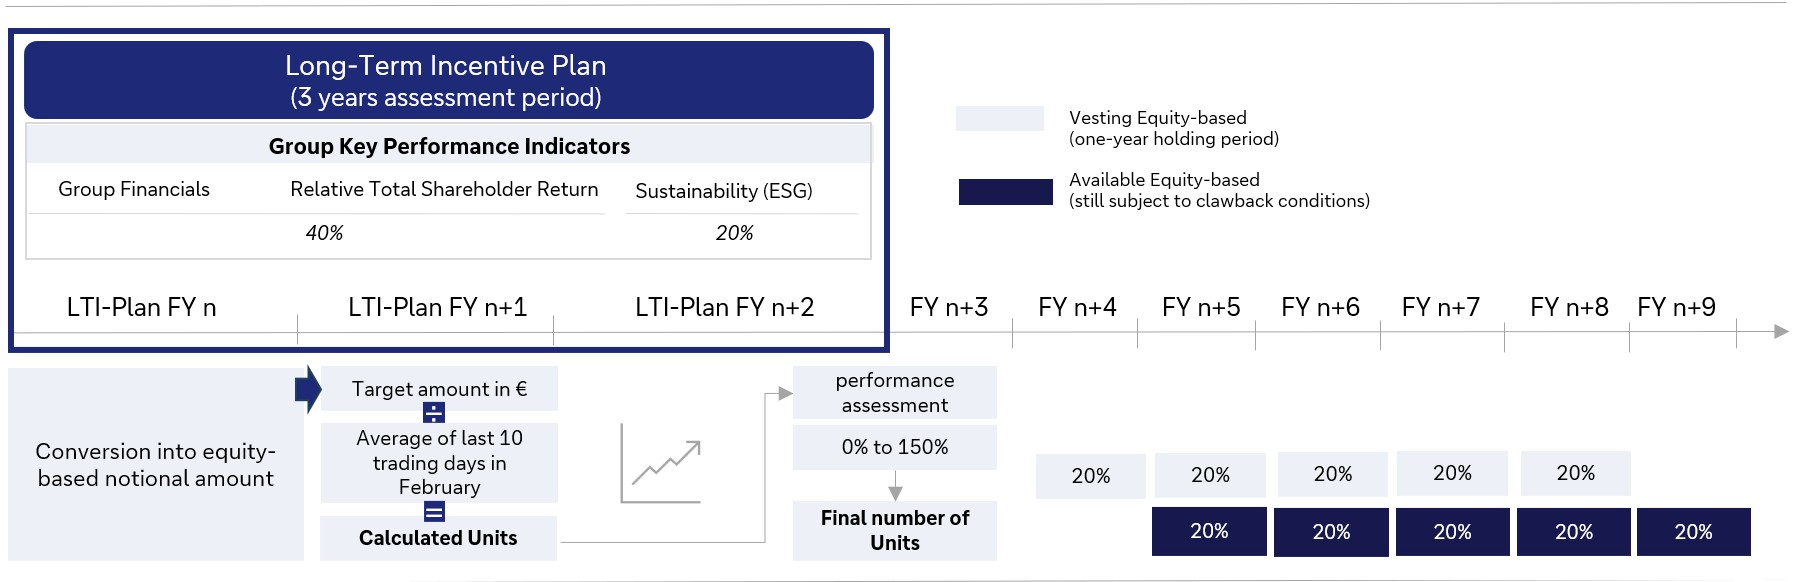The image size is (1802, 582).
Task: Click the FY n+9 timeline label
Action: [1676, 307]
